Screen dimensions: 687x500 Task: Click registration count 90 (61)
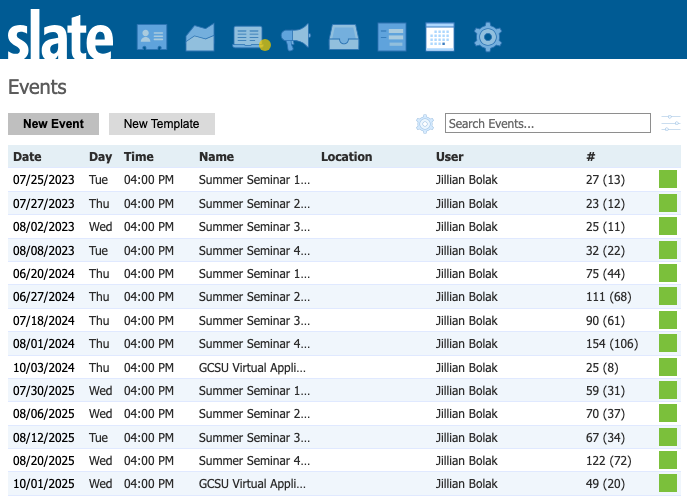606,321
